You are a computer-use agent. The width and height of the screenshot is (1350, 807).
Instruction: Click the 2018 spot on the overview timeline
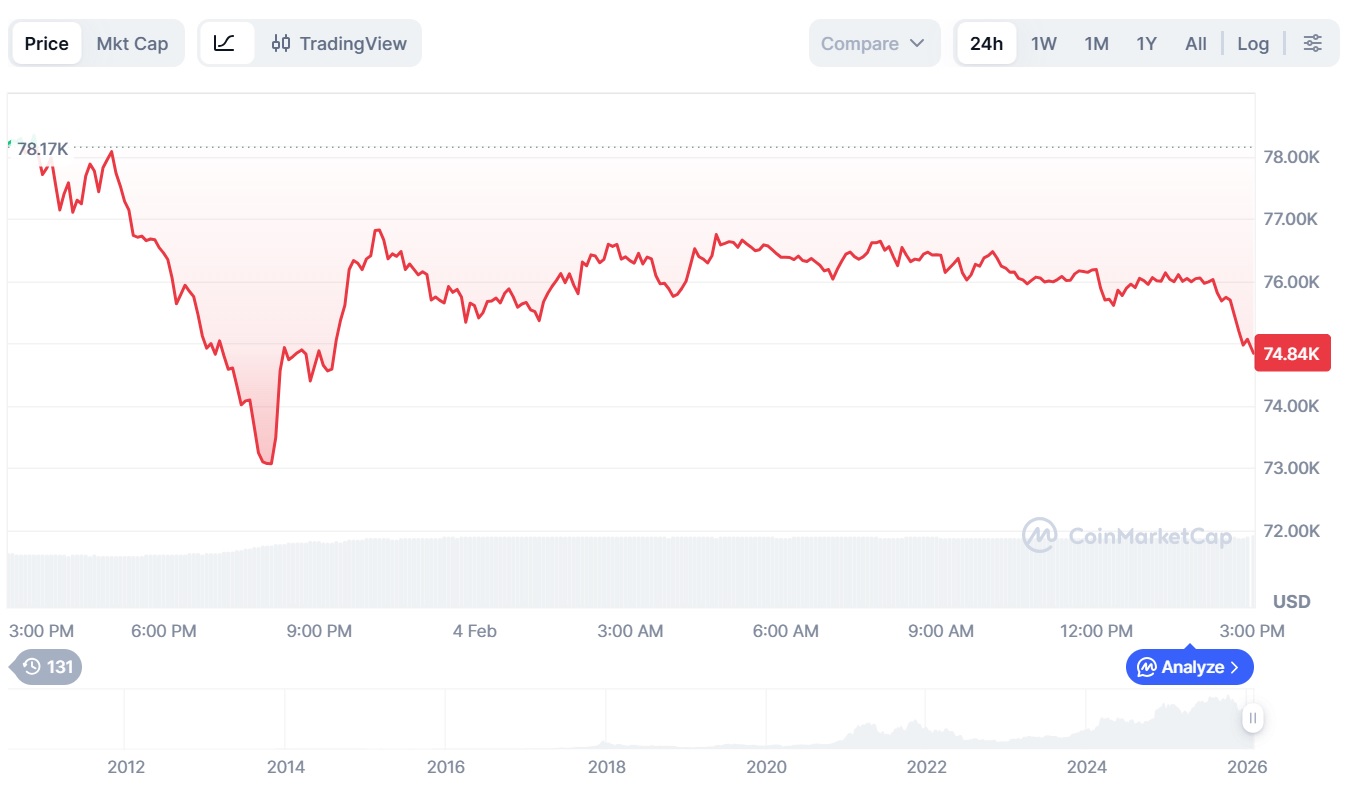coord(606,766)
